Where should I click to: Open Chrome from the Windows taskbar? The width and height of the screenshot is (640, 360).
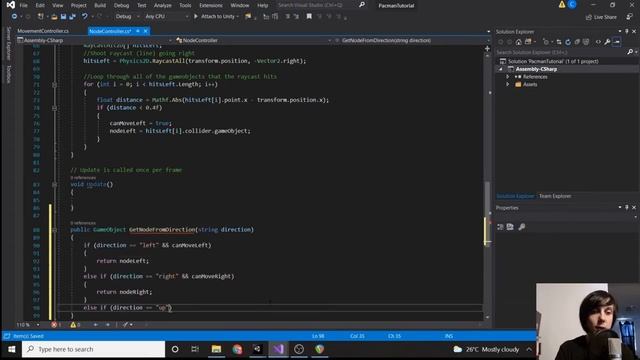(x=237, y=349)
